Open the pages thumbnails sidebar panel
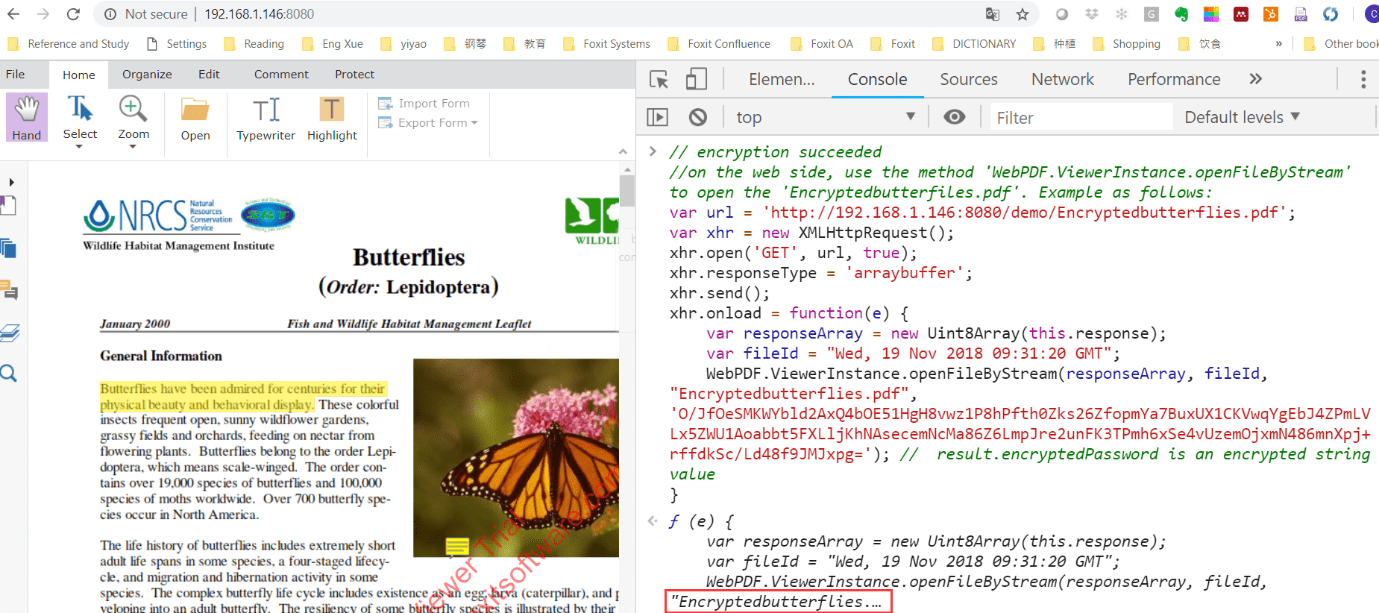The height and width of the screenshot is (613, 1379). coord(8,248)
